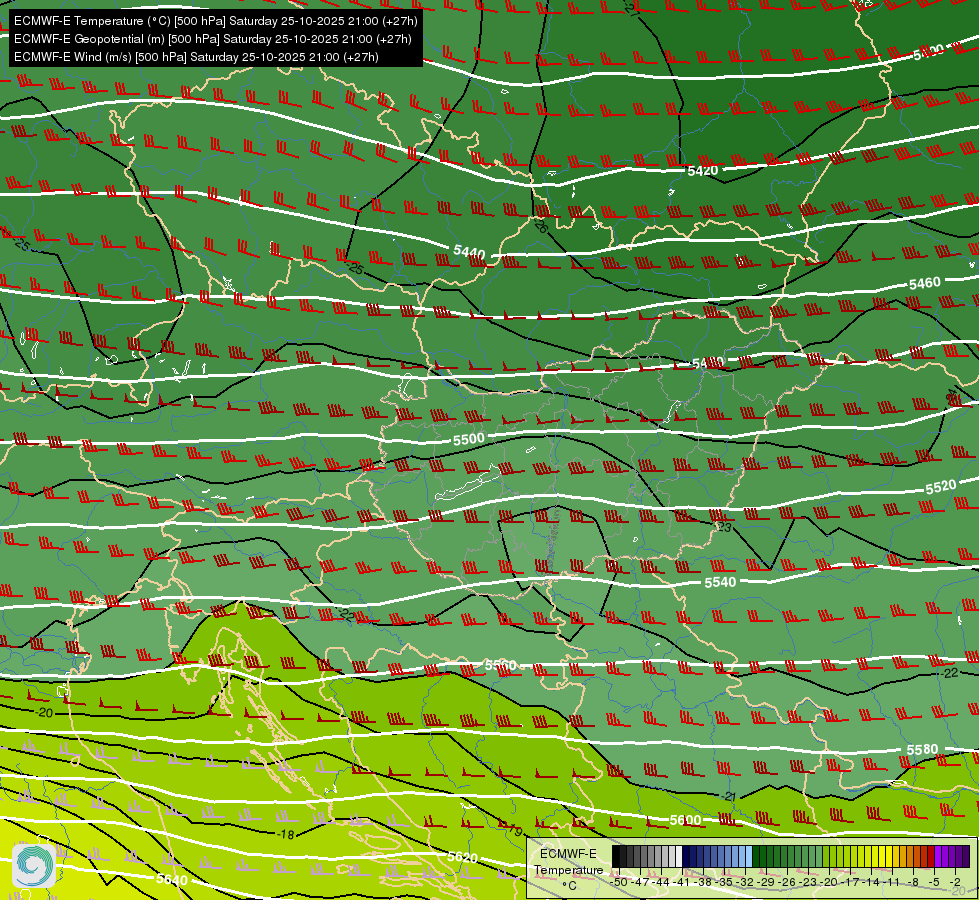Click the -8 value in the color legend

(915, 882)
